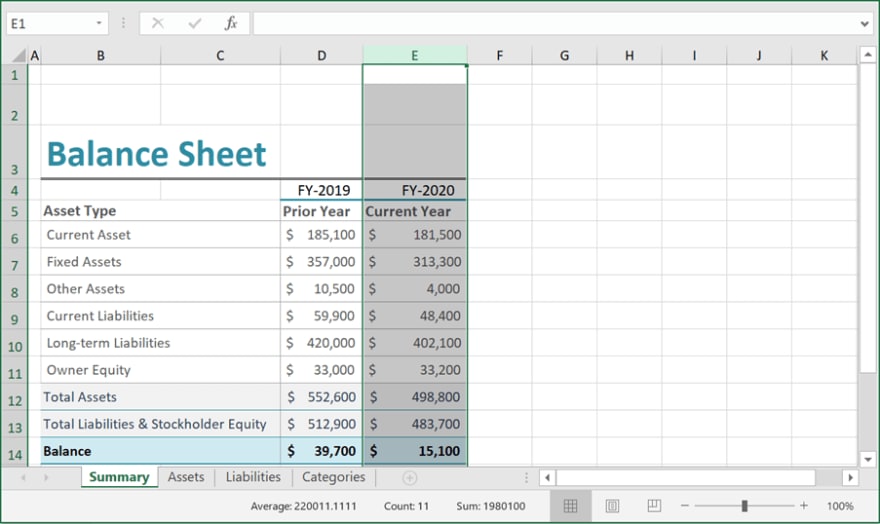Screen dimensions: 880x524
Task: Click the FY-2019 cell
Action: [322, 190]
